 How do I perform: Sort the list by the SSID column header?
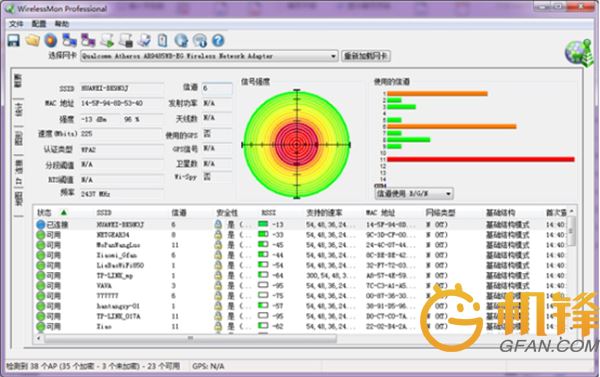[x=104, y=212]
